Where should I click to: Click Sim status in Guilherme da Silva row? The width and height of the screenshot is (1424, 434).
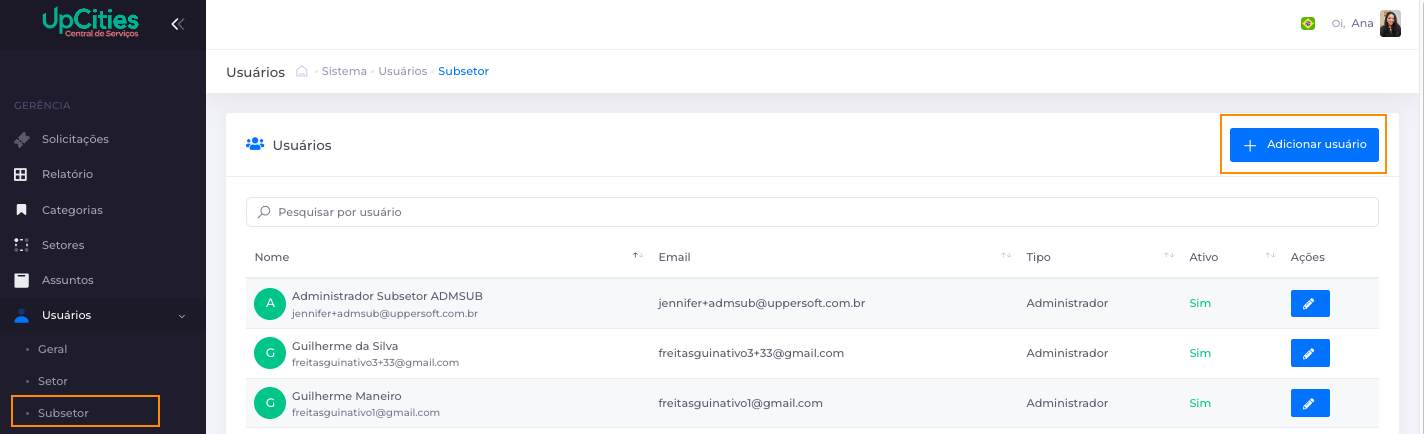tap(1200, 353)
